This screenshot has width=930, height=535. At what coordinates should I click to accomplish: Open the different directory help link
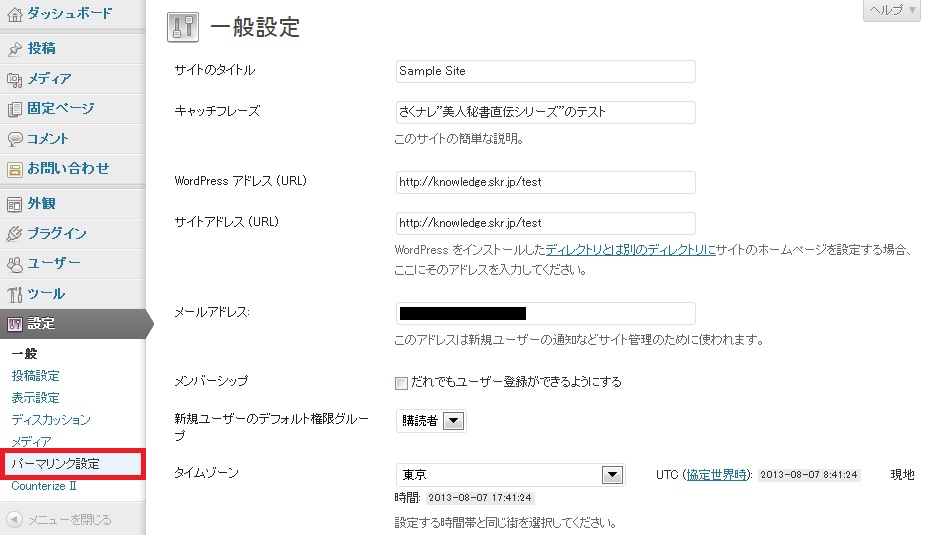[x=630, y=250]
